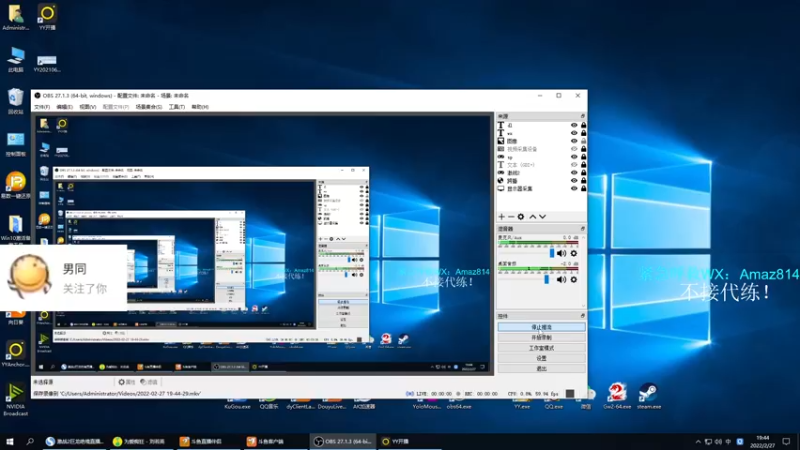Open 桌面音频 gear options menu

click(x=573, y=280)
